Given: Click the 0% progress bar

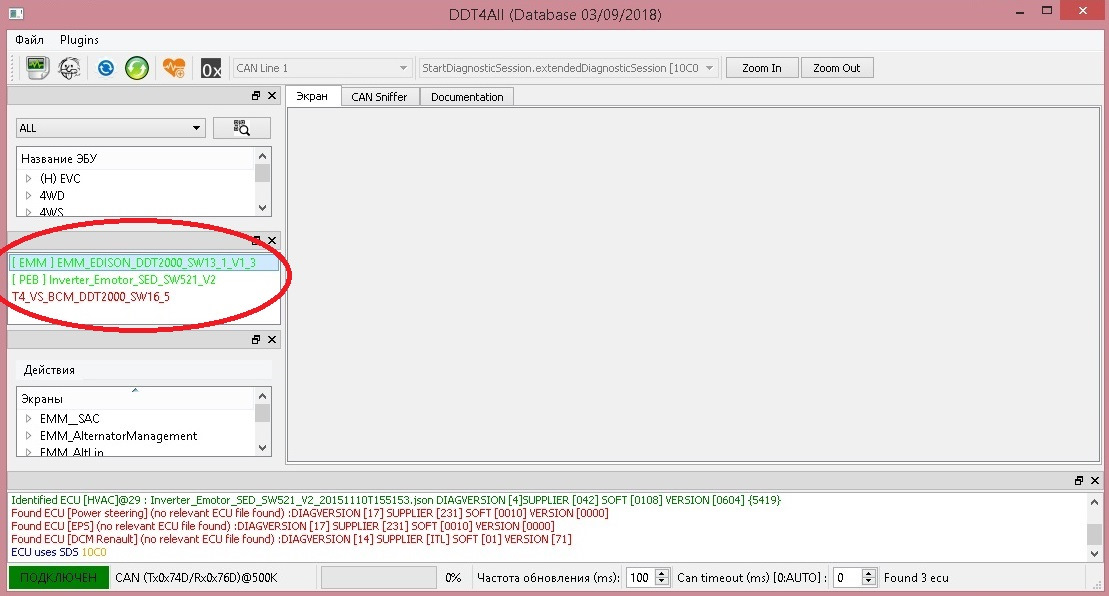Looking at the screenshot, I should click(378, 578).
